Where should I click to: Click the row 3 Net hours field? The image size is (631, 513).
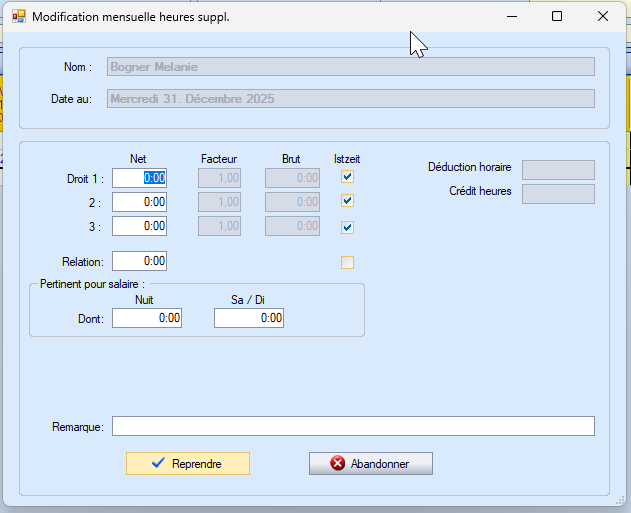click(x=140, y=226)
